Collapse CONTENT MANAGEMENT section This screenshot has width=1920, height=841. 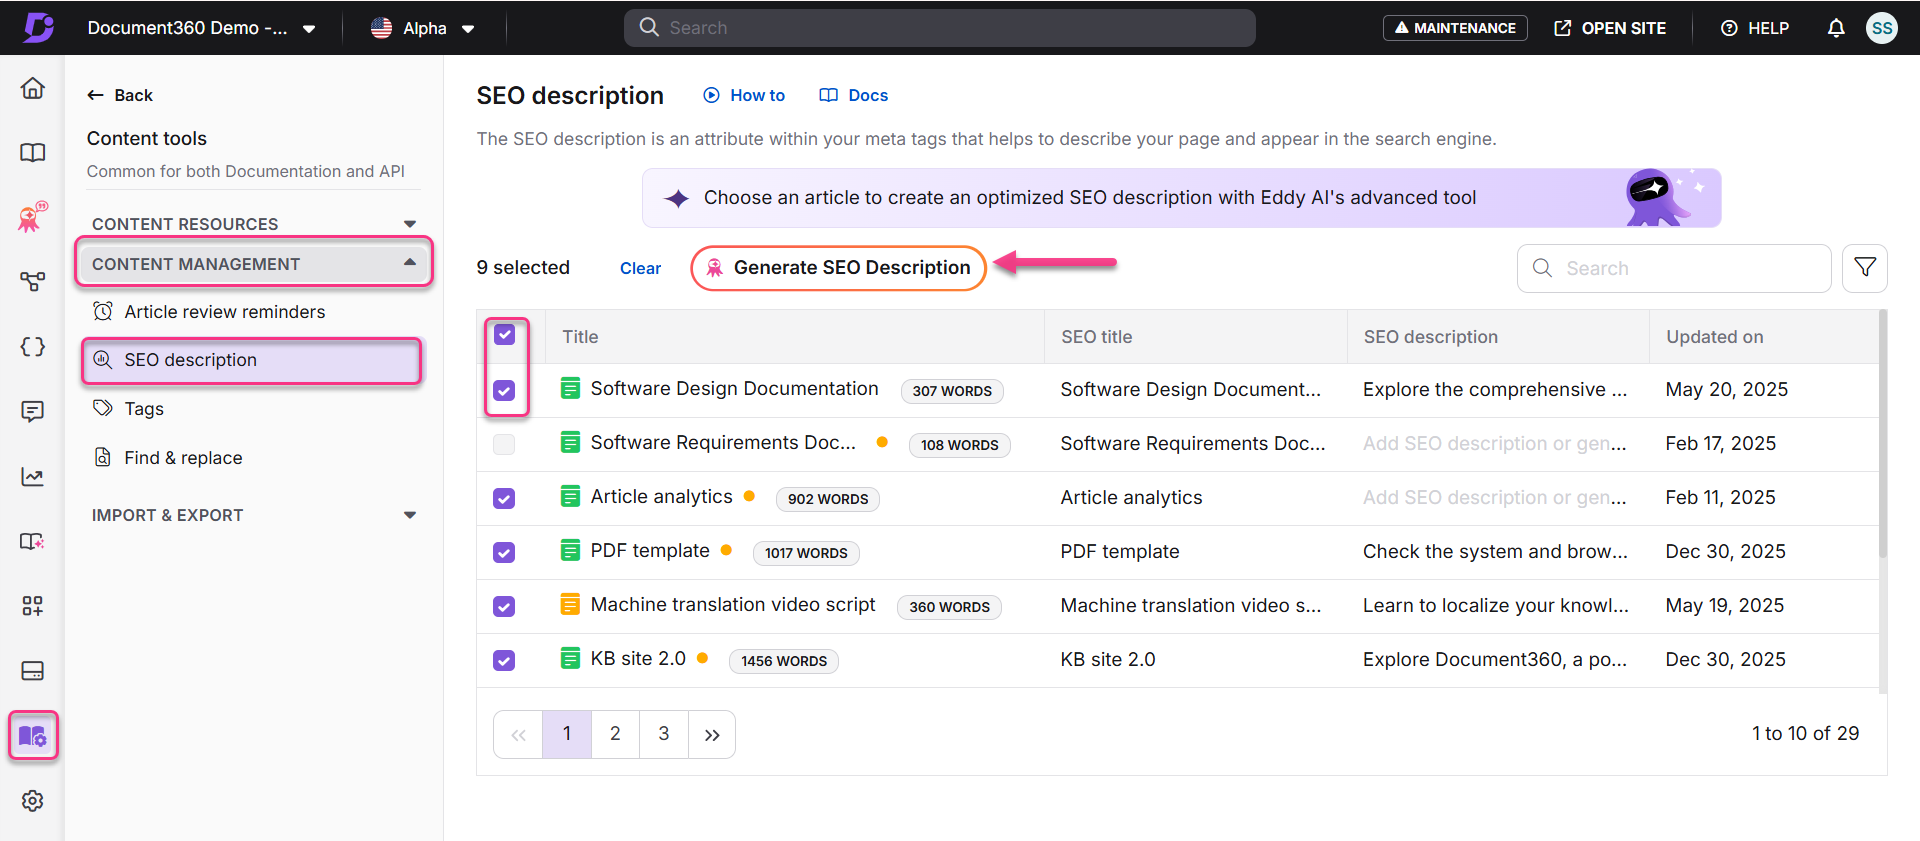pos(254,264)
